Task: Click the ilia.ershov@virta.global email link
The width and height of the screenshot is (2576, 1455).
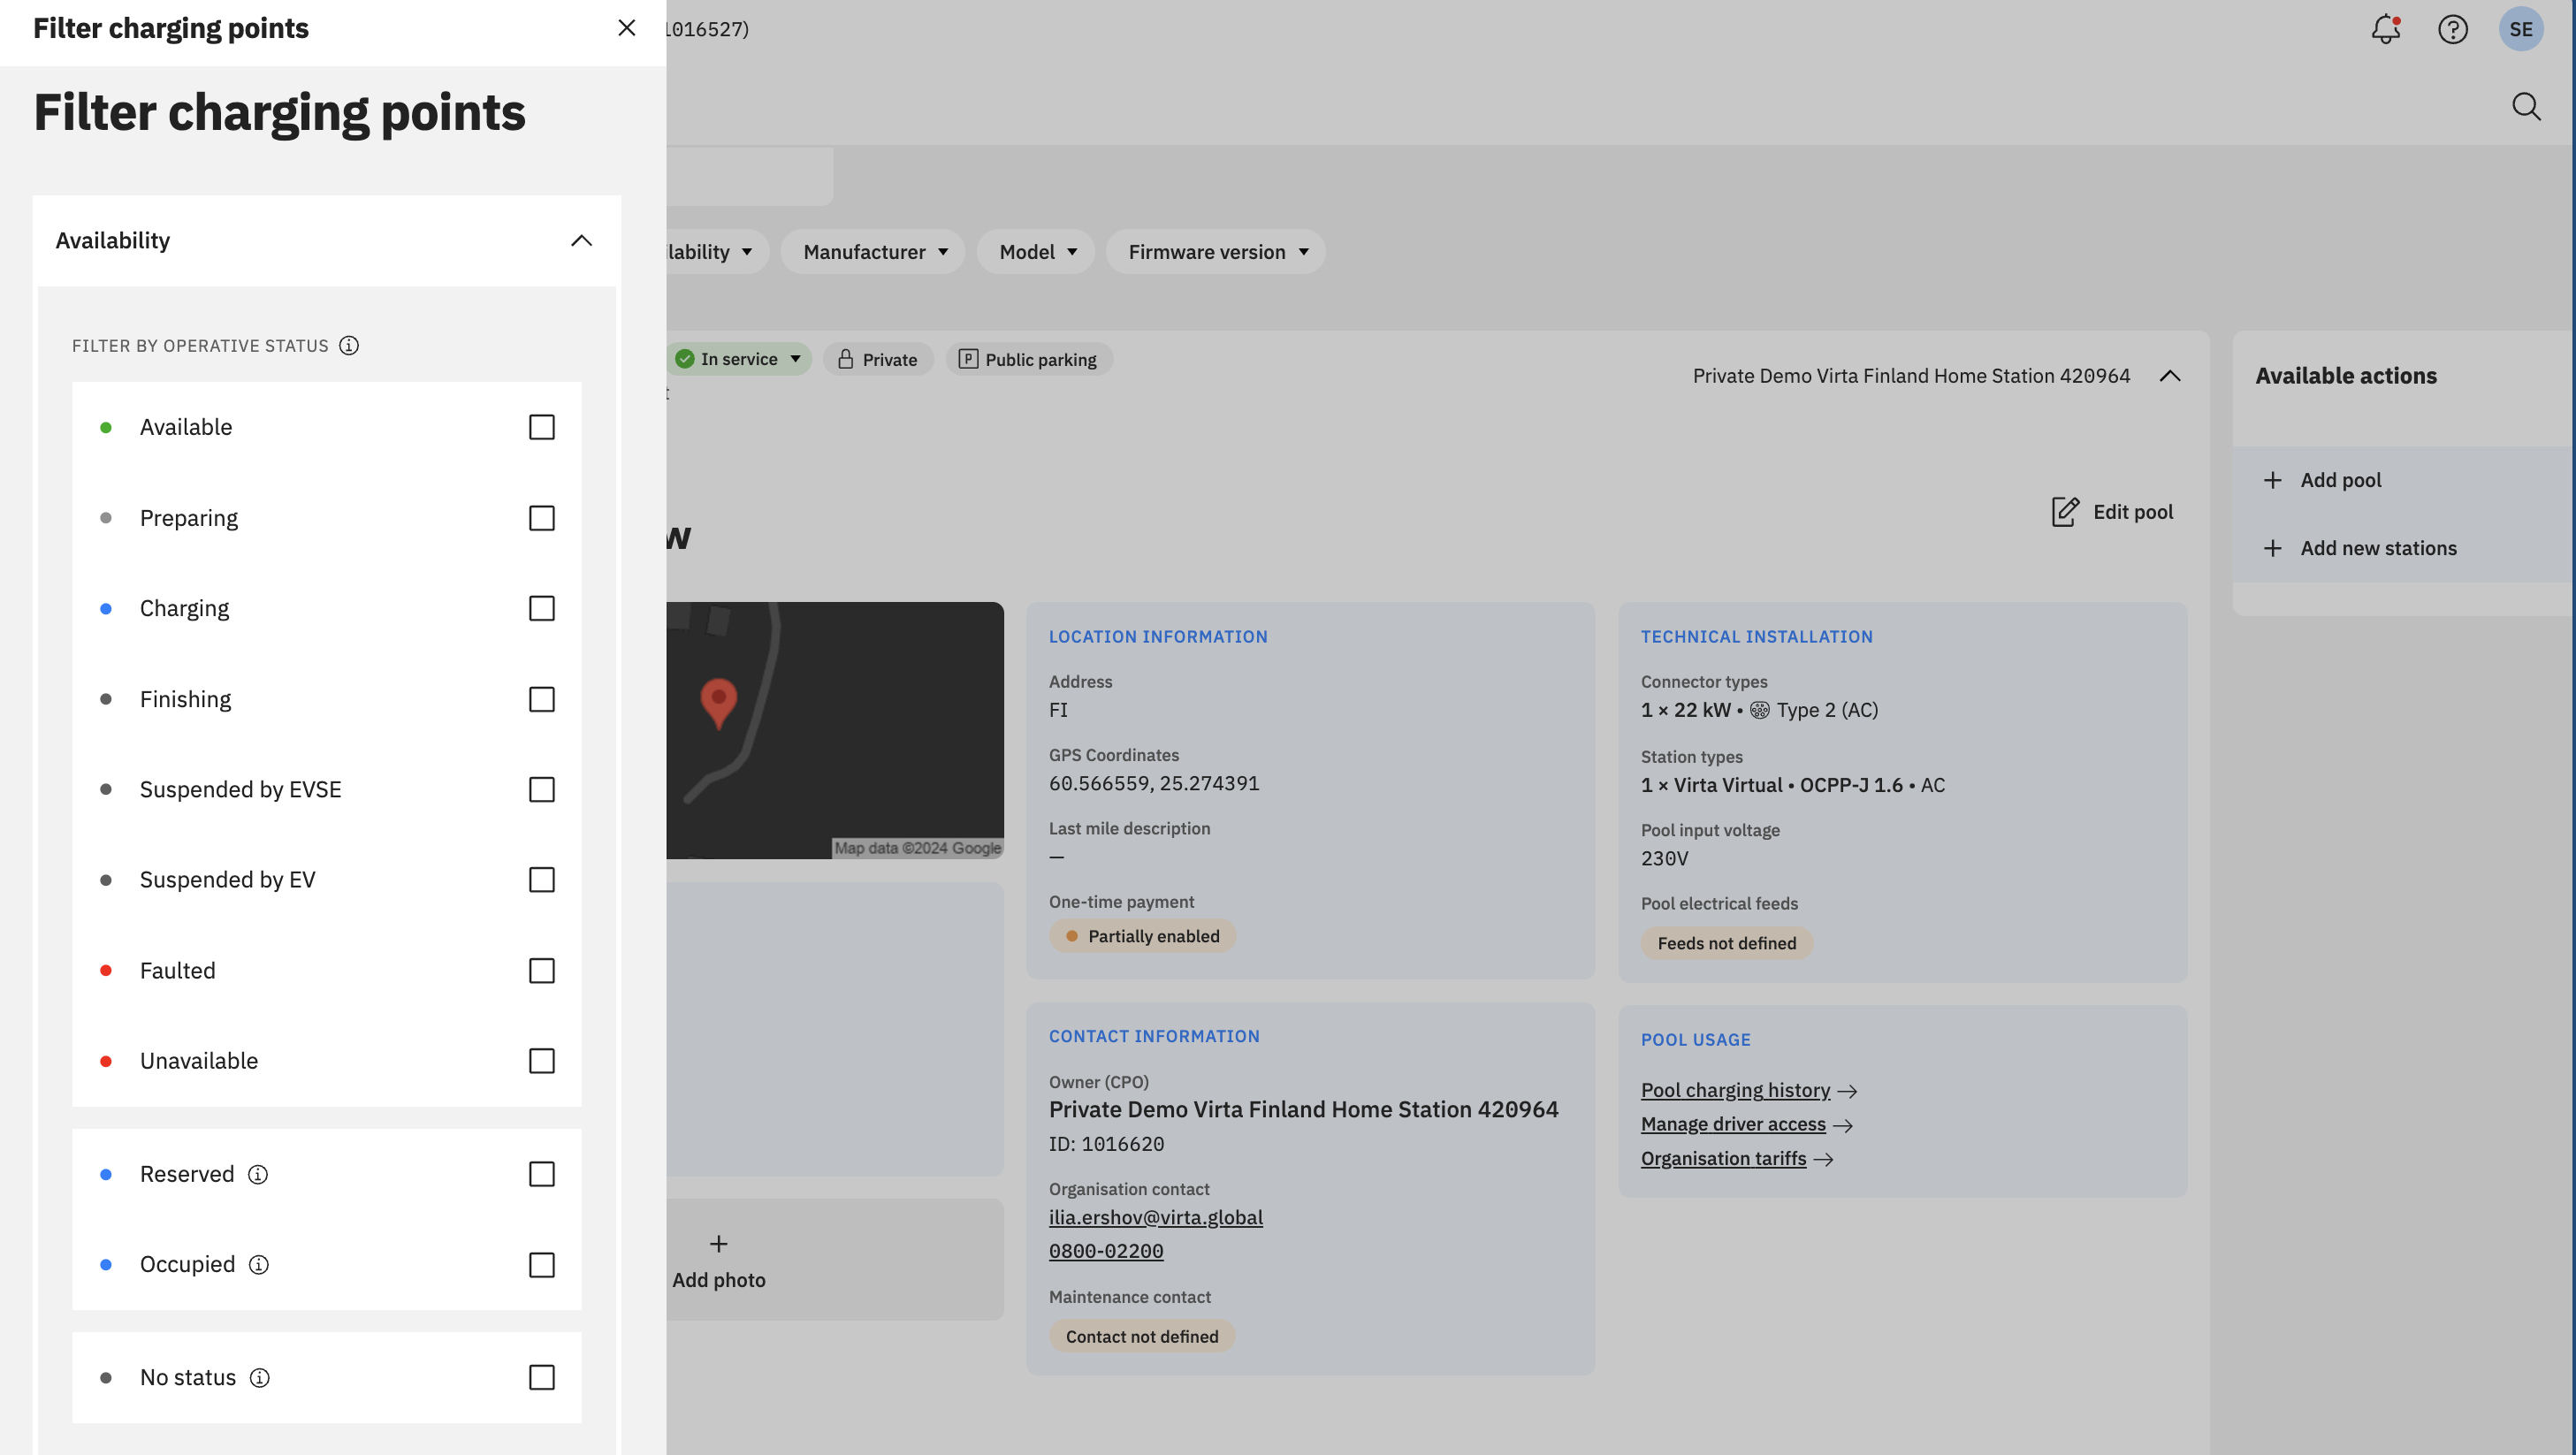Action: coord(1155,1218)
